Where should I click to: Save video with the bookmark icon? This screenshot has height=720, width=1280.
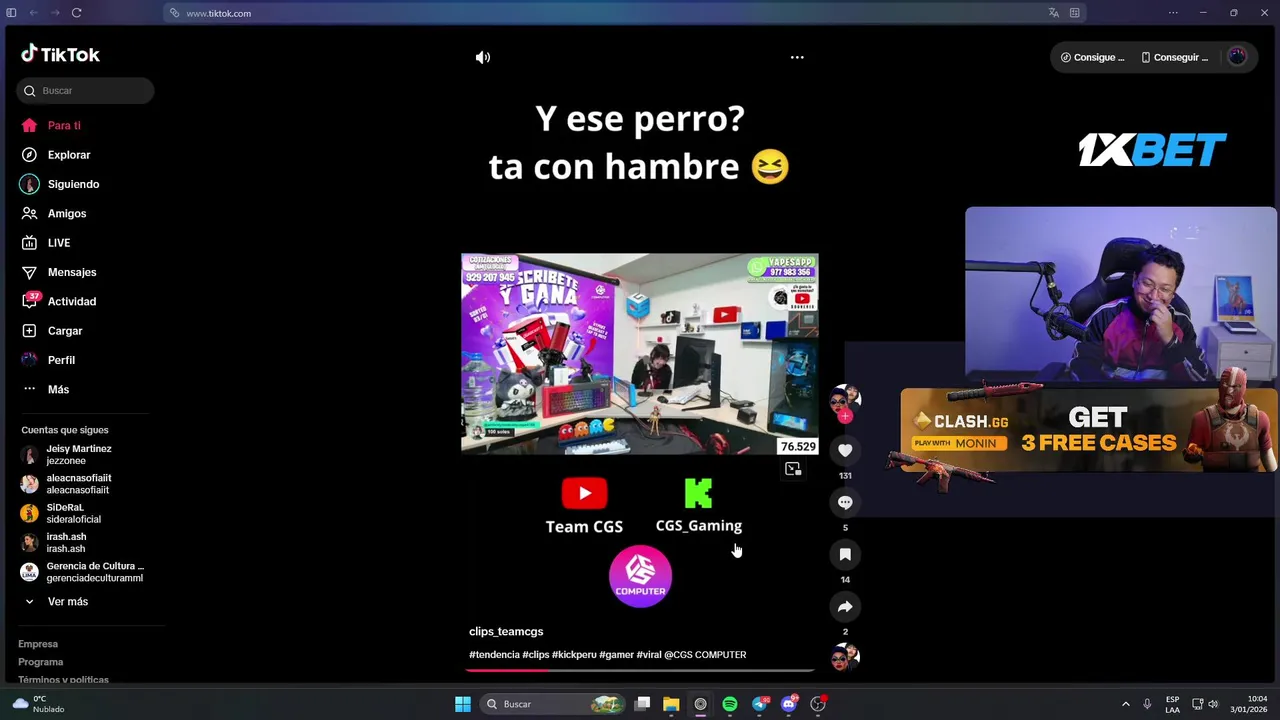tap(845, 555)
